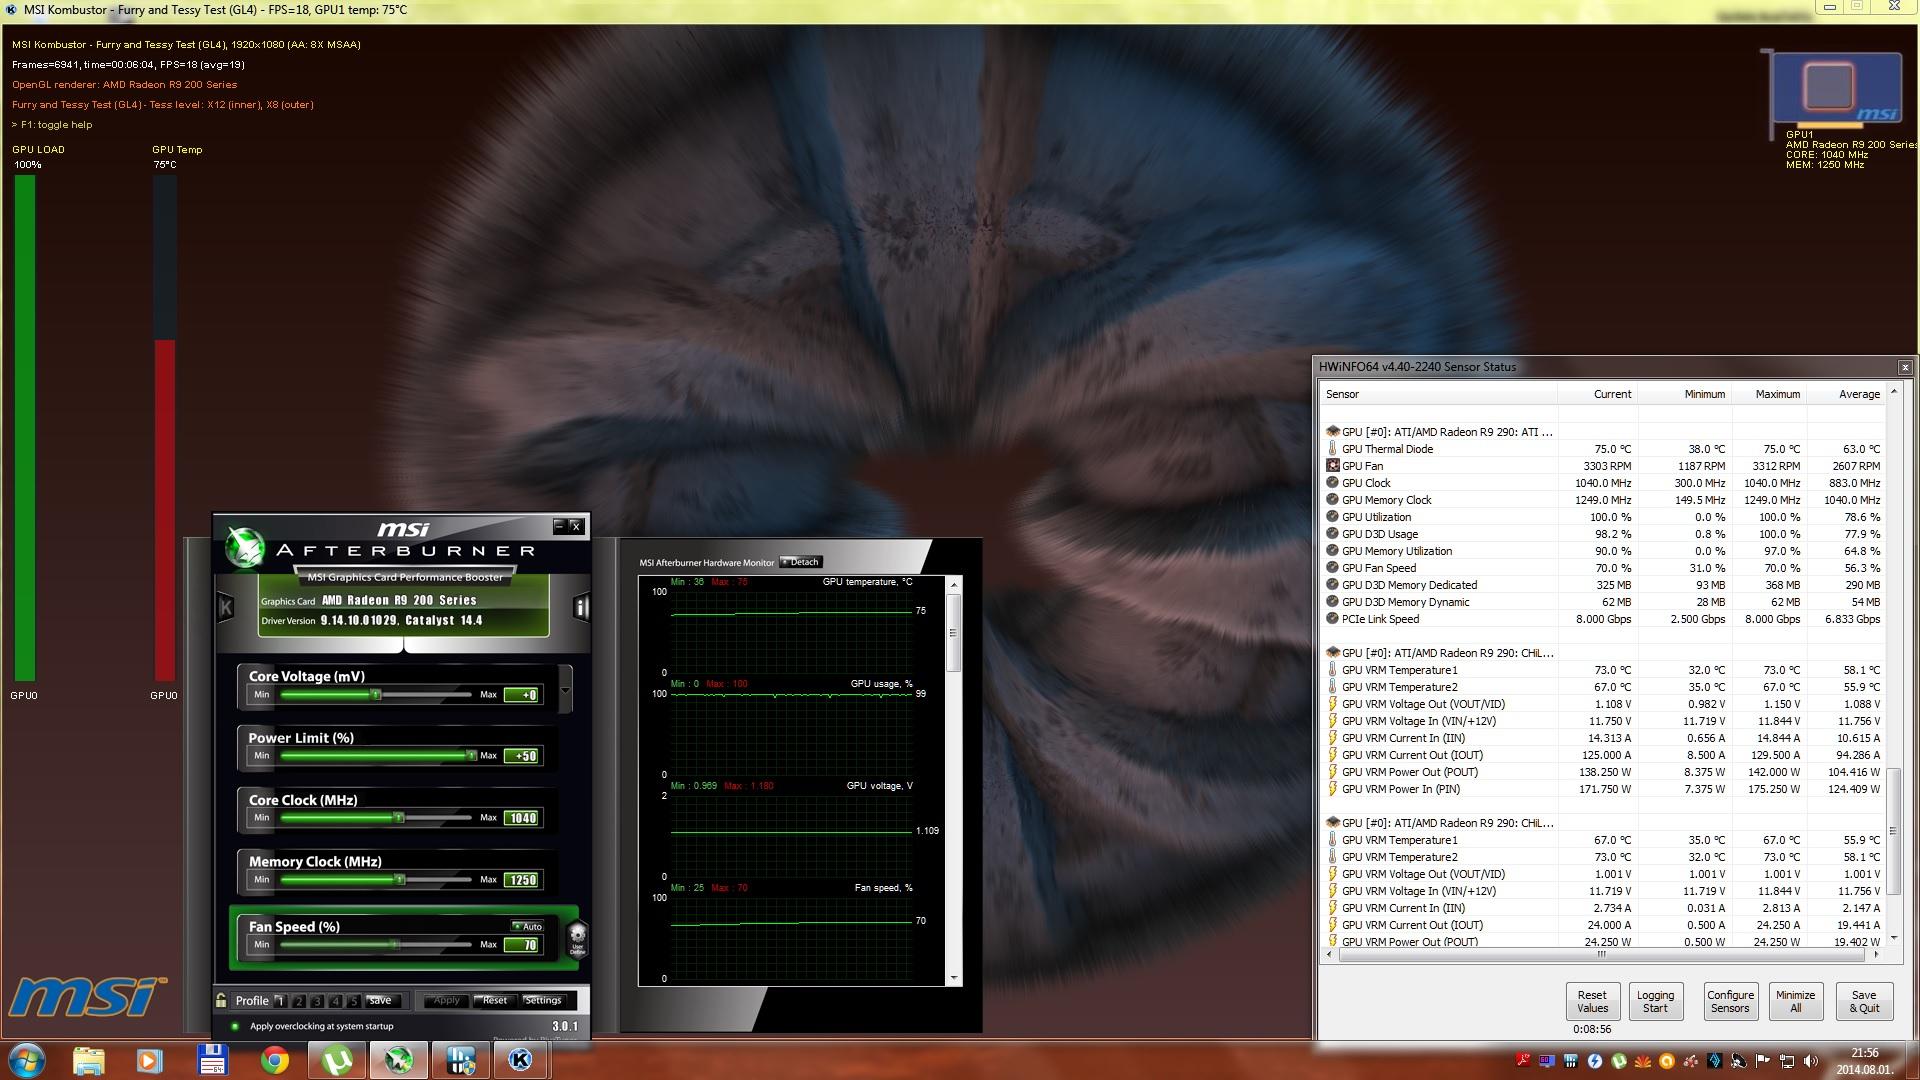
Task: Start logging in HWiNFO
Action: click(x=1655, y=1001)
